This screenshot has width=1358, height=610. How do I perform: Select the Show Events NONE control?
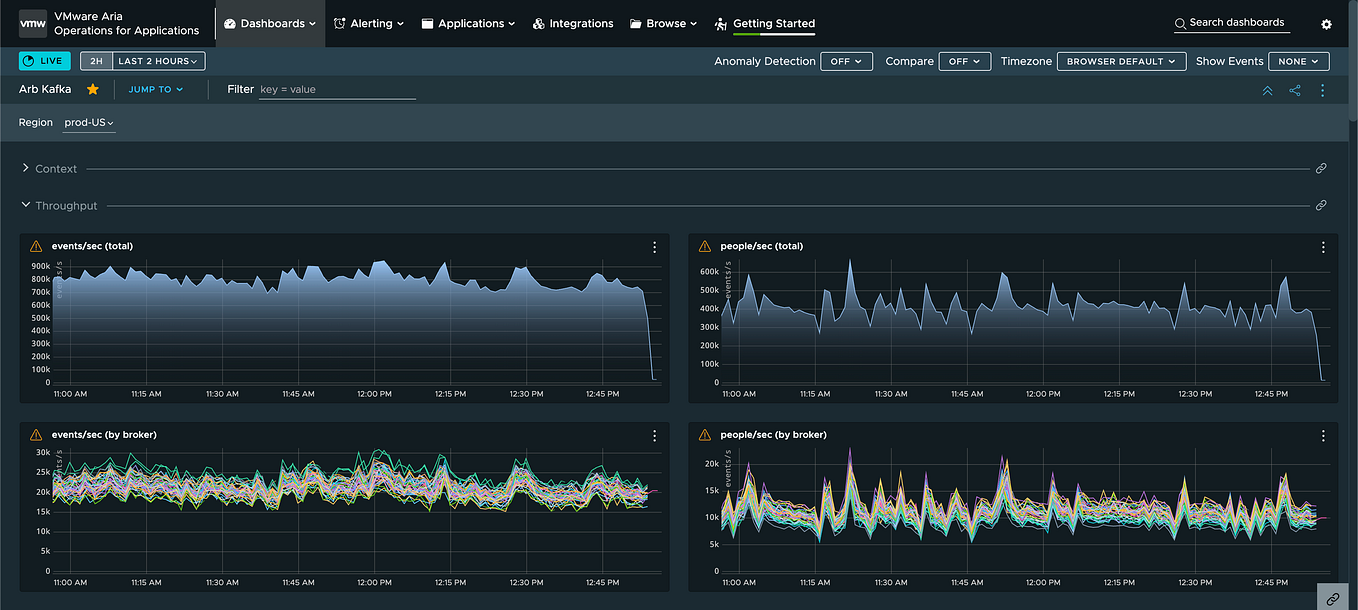click(1298, 60)
